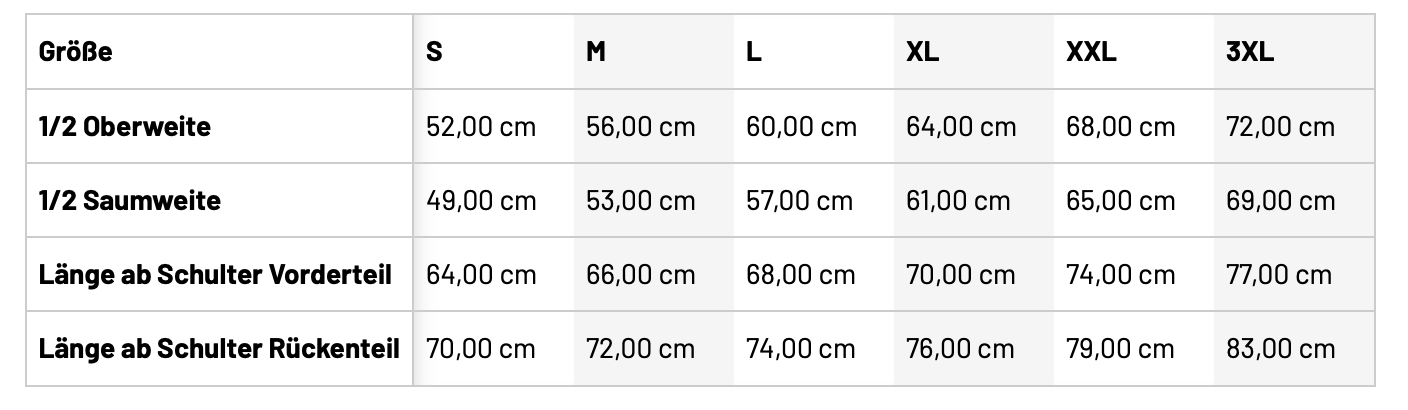The width and height of the screenshot is (1408, 410).
Task: Select the M size column header
Action: [596, 53]
